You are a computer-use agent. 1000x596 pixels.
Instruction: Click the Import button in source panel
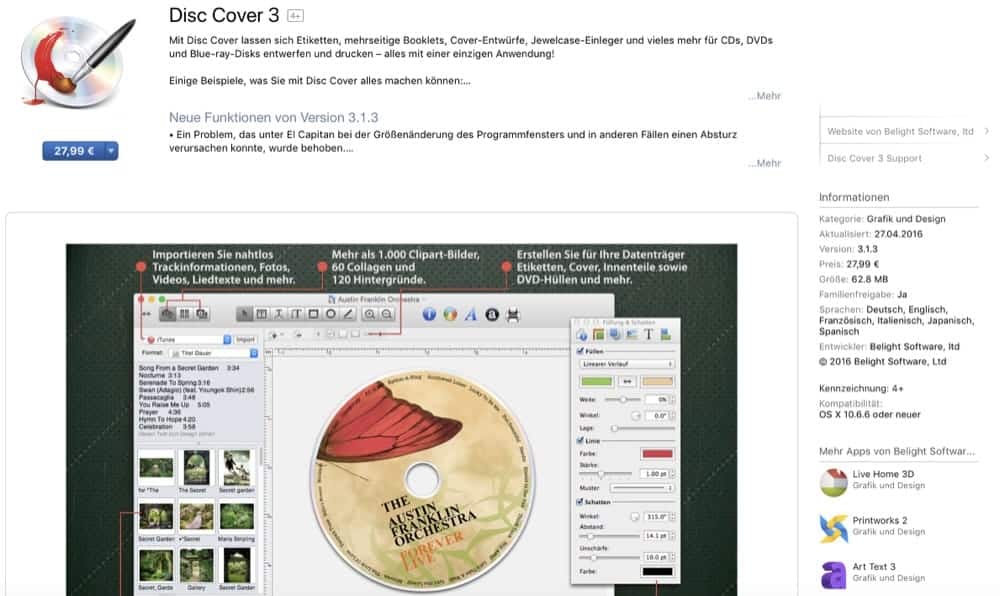coord(246,339)
